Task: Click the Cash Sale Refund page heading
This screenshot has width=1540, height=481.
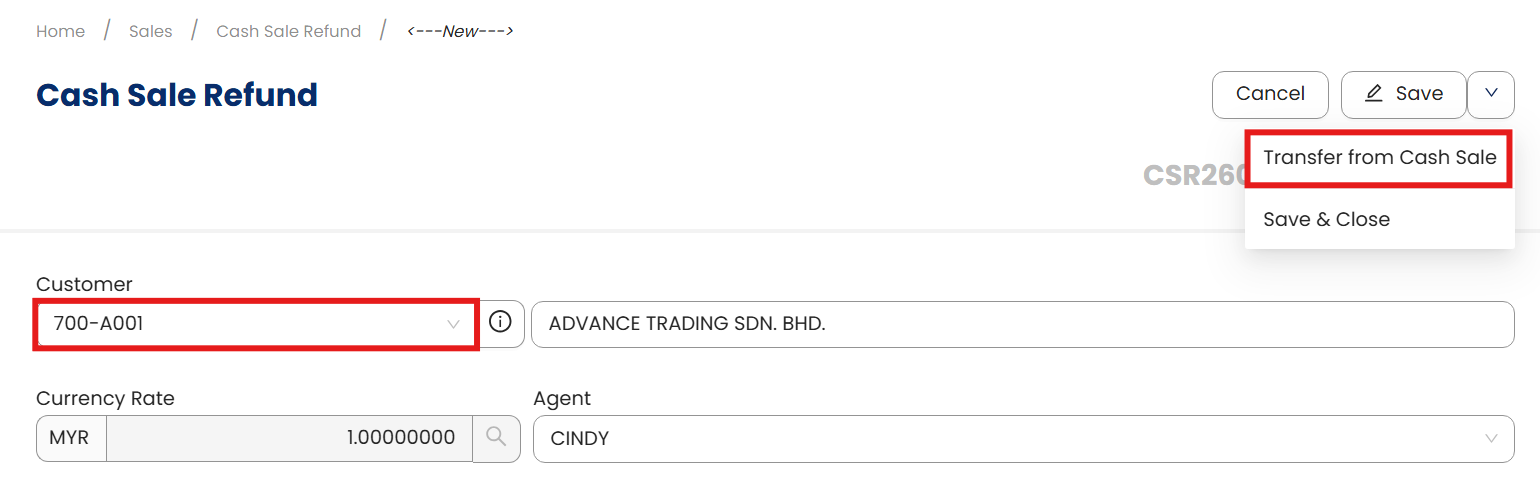Action: pos(177,95)
